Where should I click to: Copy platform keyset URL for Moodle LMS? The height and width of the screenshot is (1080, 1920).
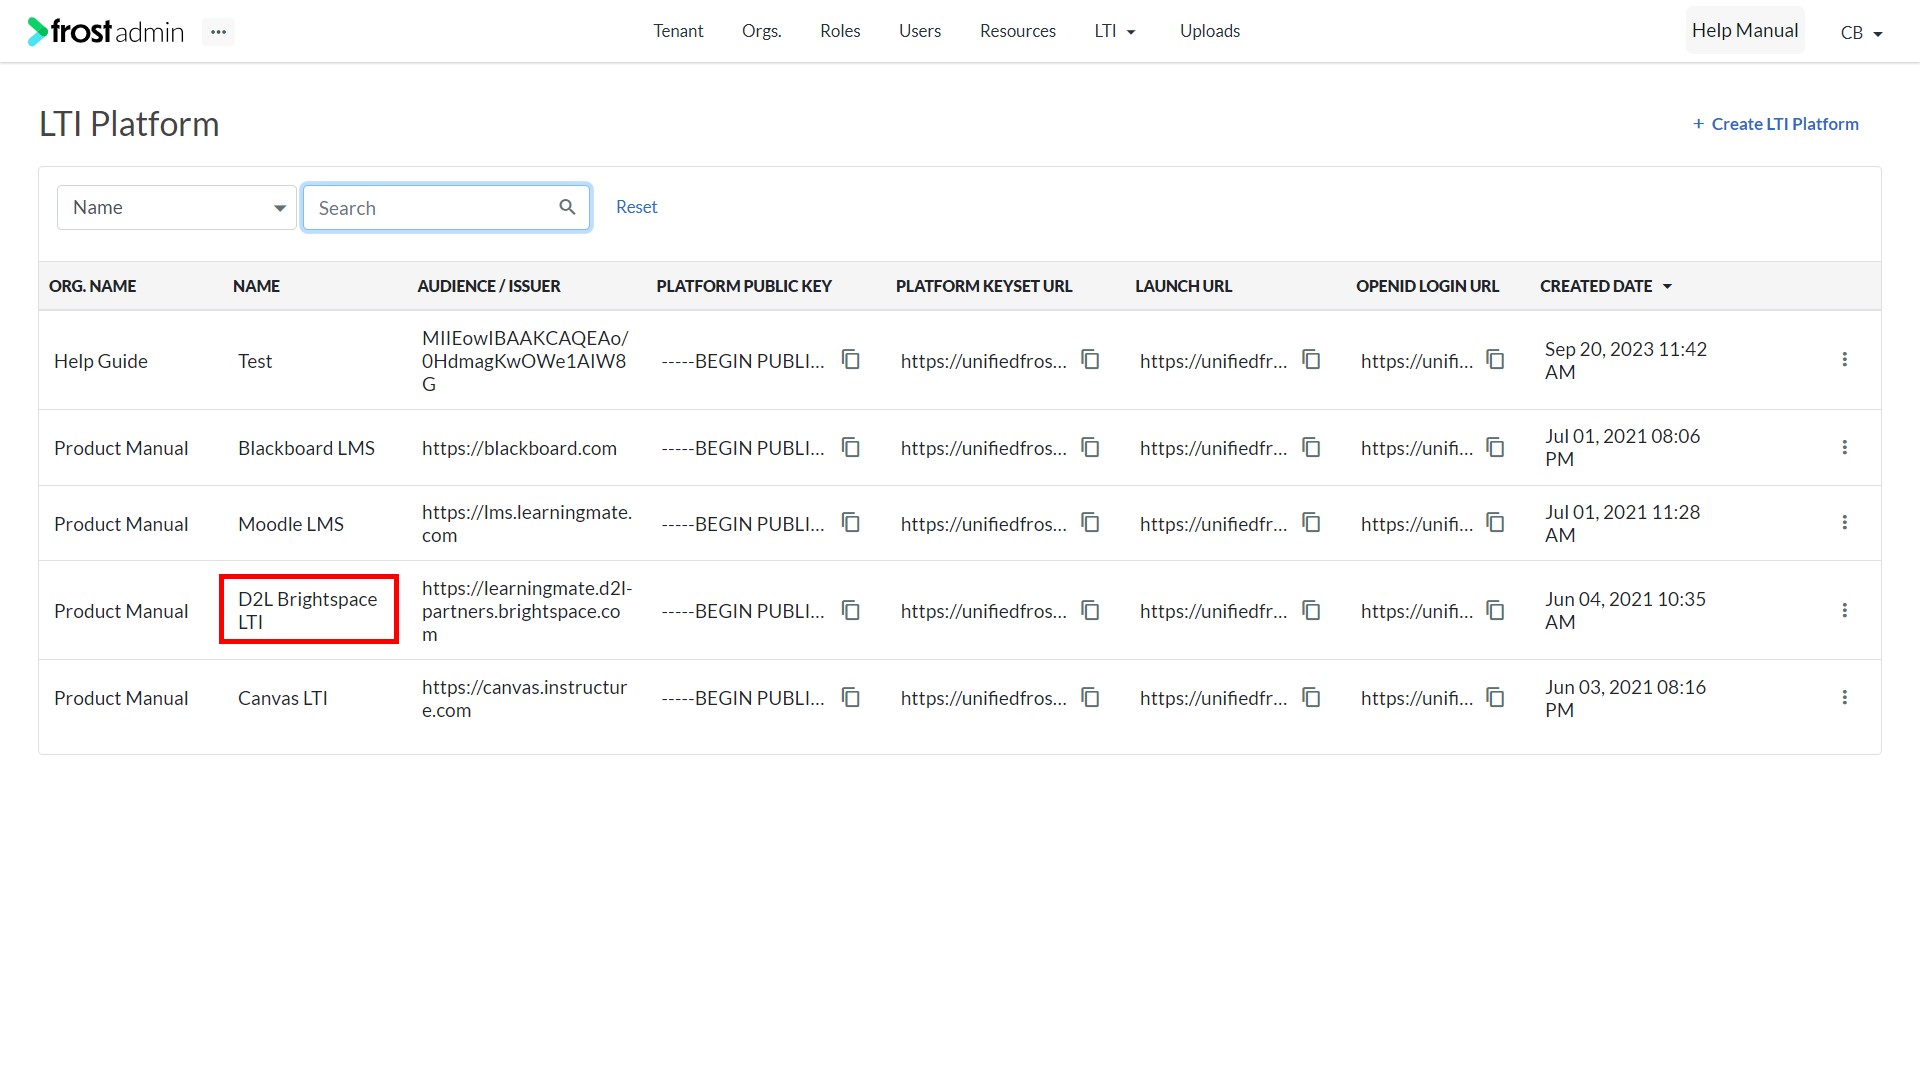coord(1091,522)
